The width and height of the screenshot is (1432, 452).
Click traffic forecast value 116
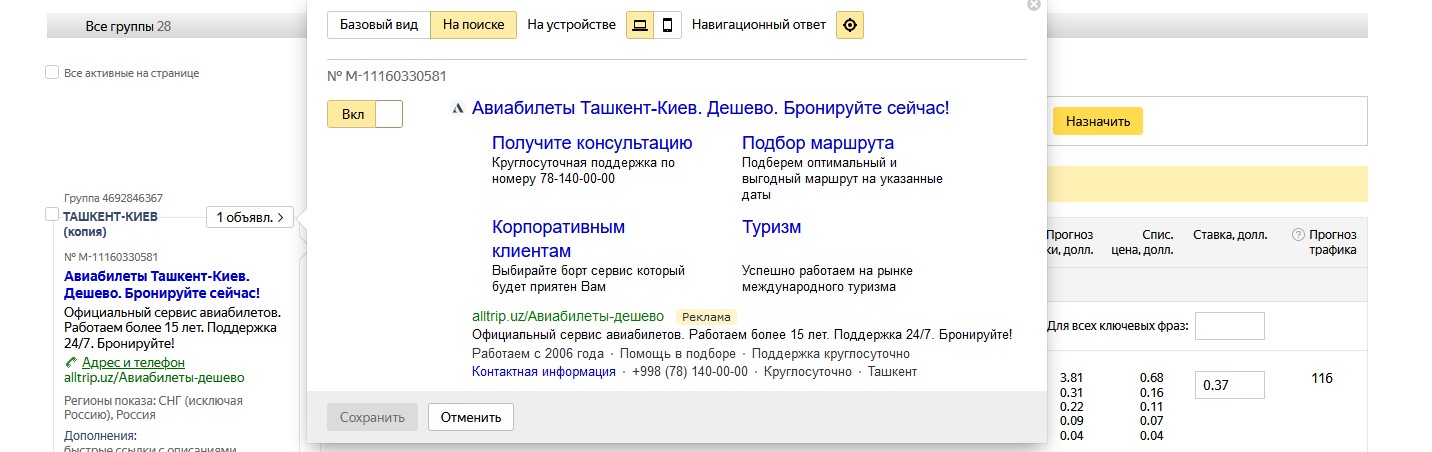click(x=1322, y=378)
